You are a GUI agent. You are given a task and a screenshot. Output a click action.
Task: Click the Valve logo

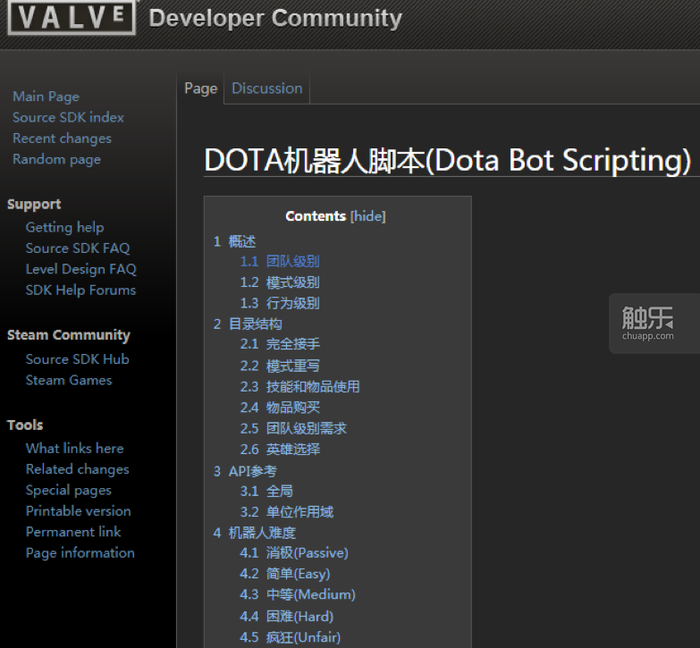[x=71, y=18]
